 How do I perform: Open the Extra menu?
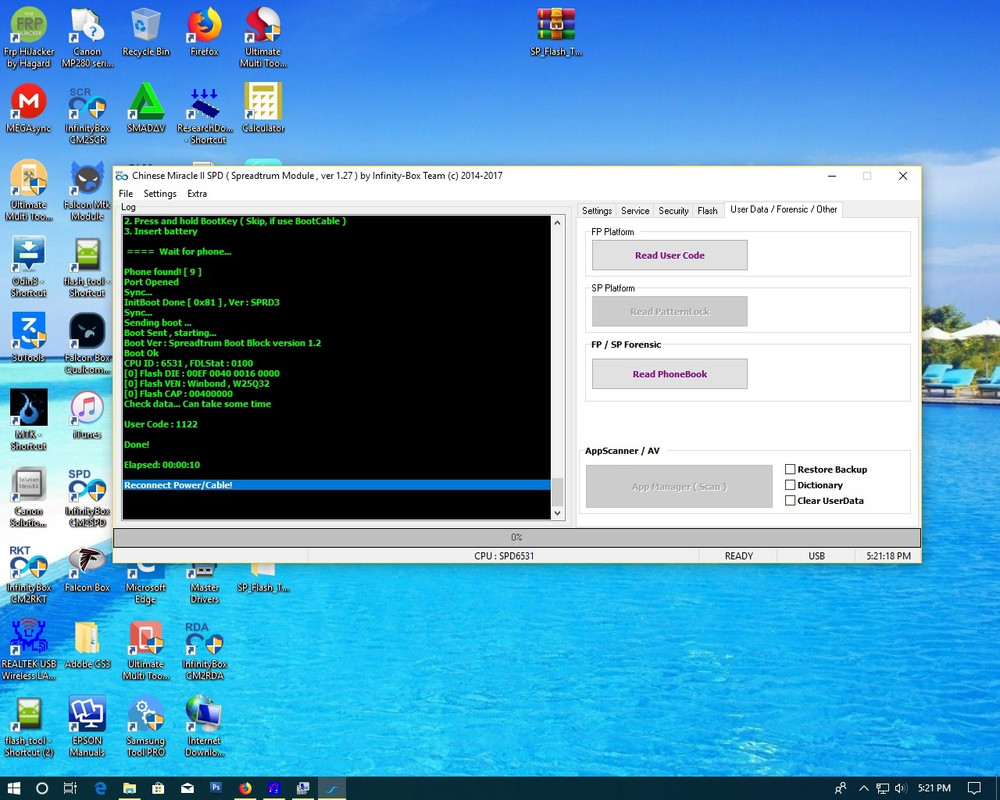[197, 193]
